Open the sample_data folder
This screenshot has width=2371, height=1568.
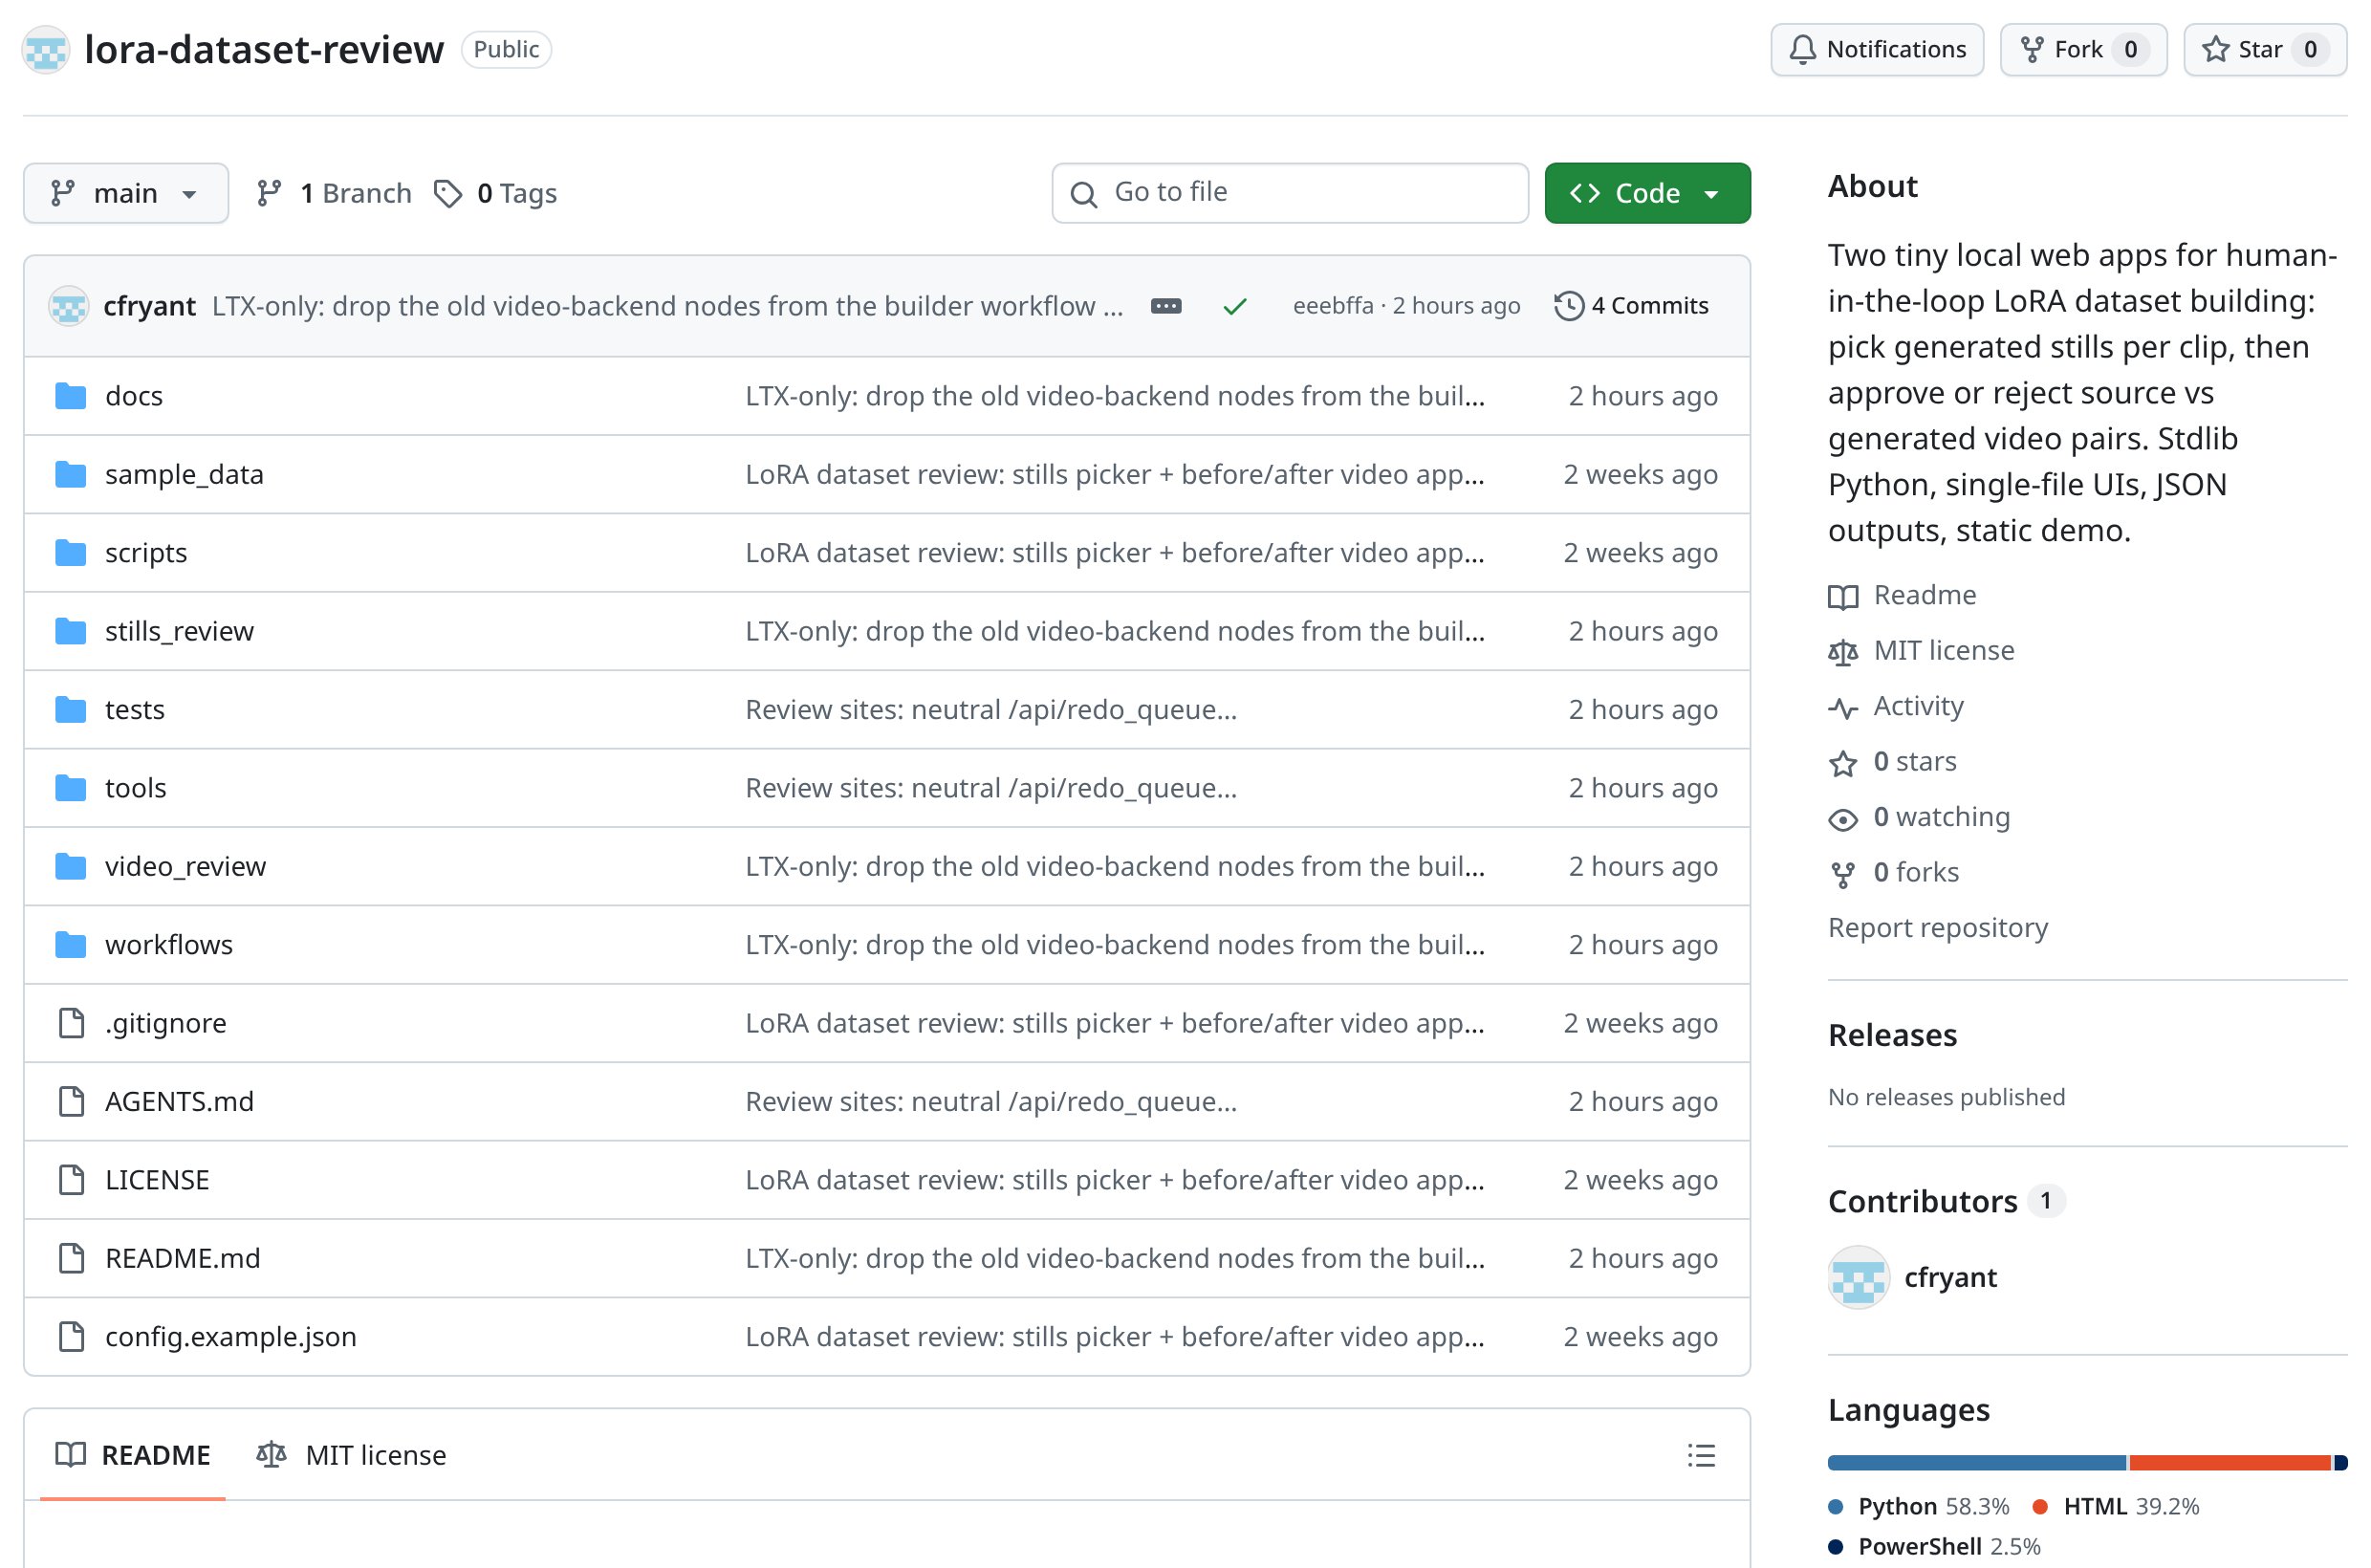pos(184,474)
